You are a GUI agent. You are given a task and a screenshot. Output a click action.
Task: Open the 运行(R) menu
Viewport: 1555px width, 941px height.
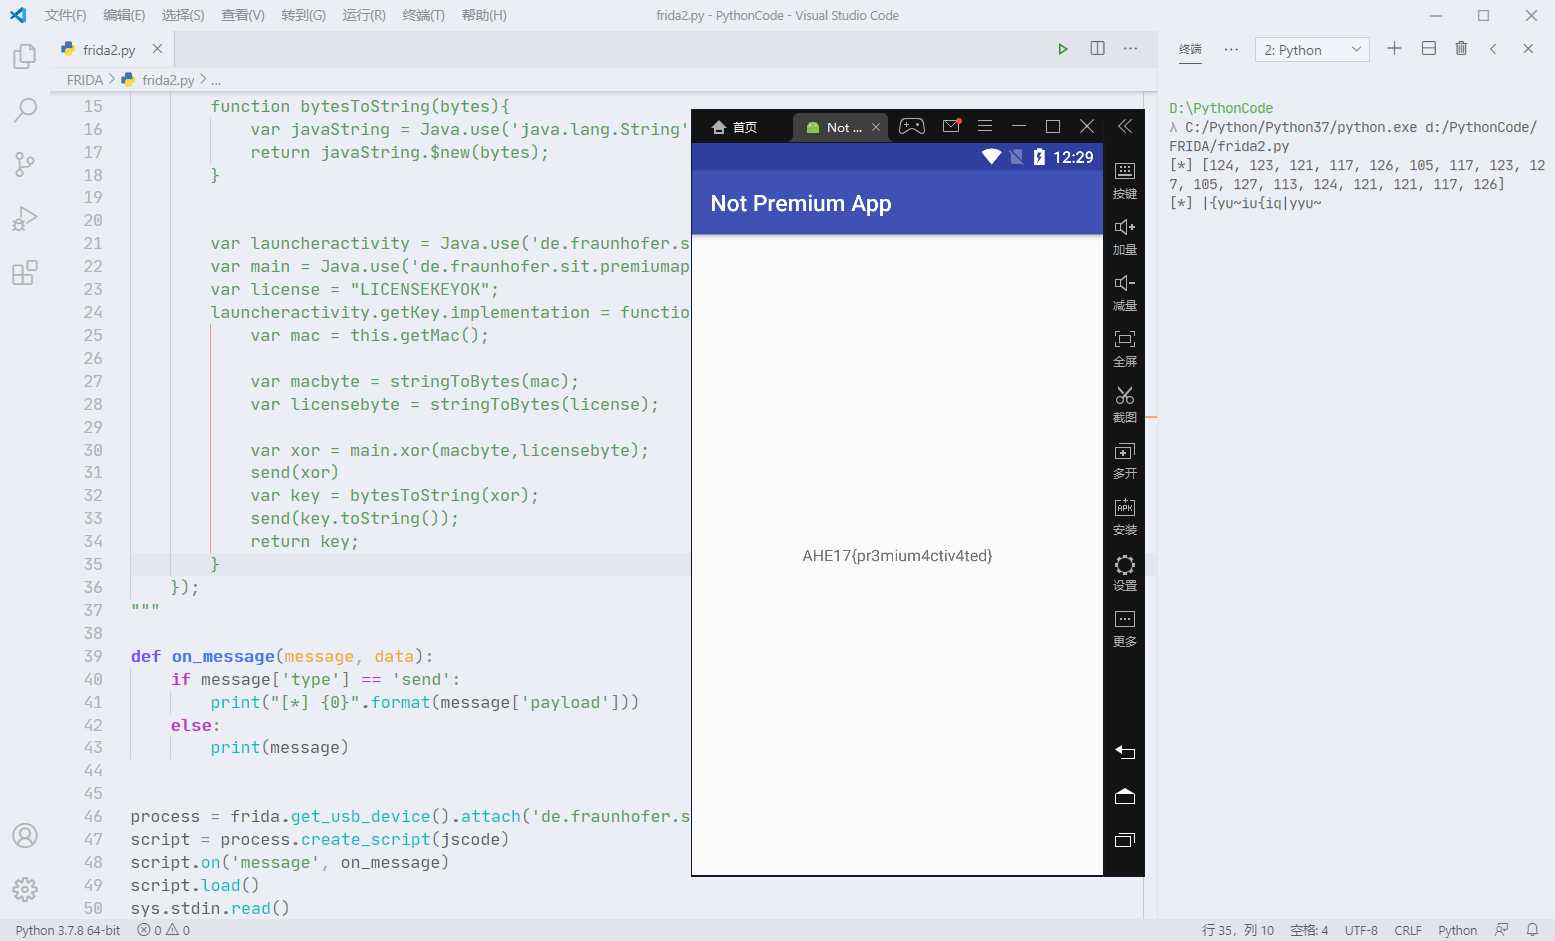(x=363, y=15)
